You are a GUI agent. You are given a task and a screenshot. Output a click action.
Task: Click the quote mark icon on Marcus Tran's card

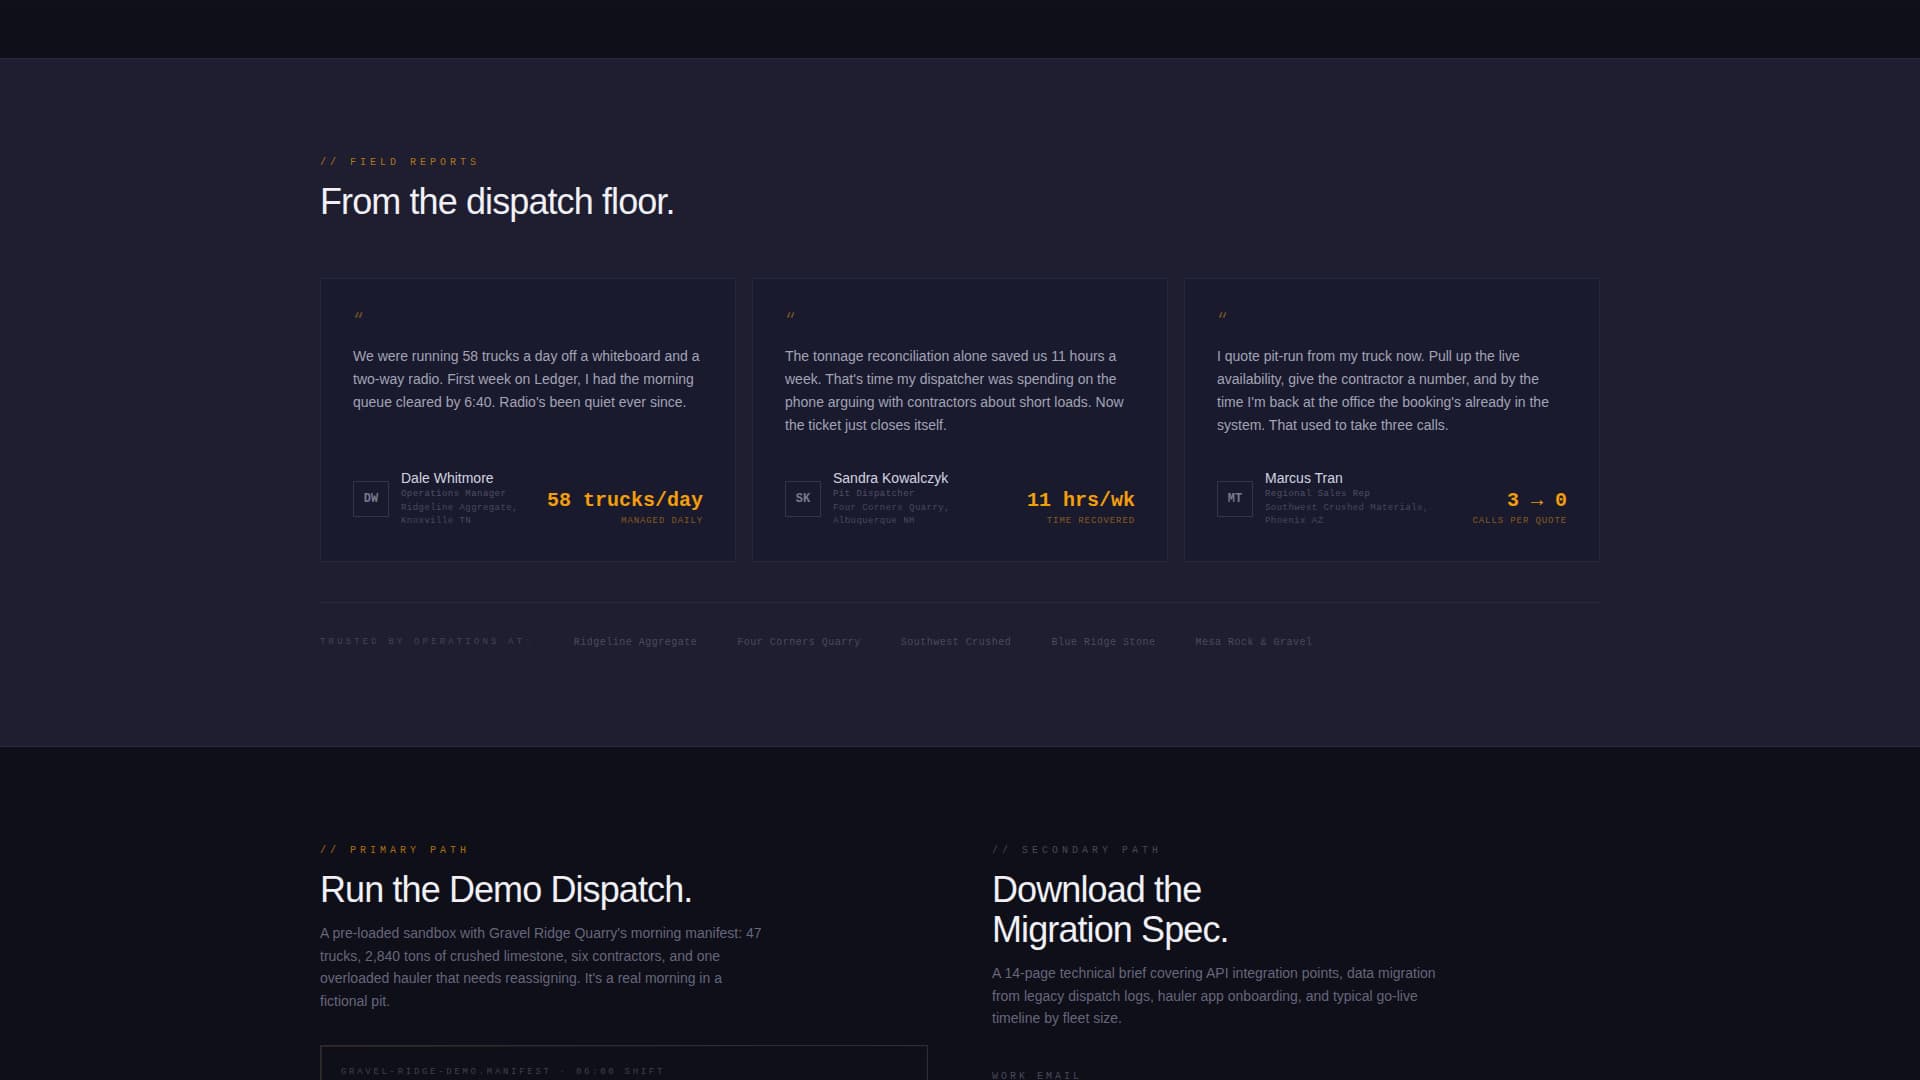pyautogui.click(x=1223, y=316)
